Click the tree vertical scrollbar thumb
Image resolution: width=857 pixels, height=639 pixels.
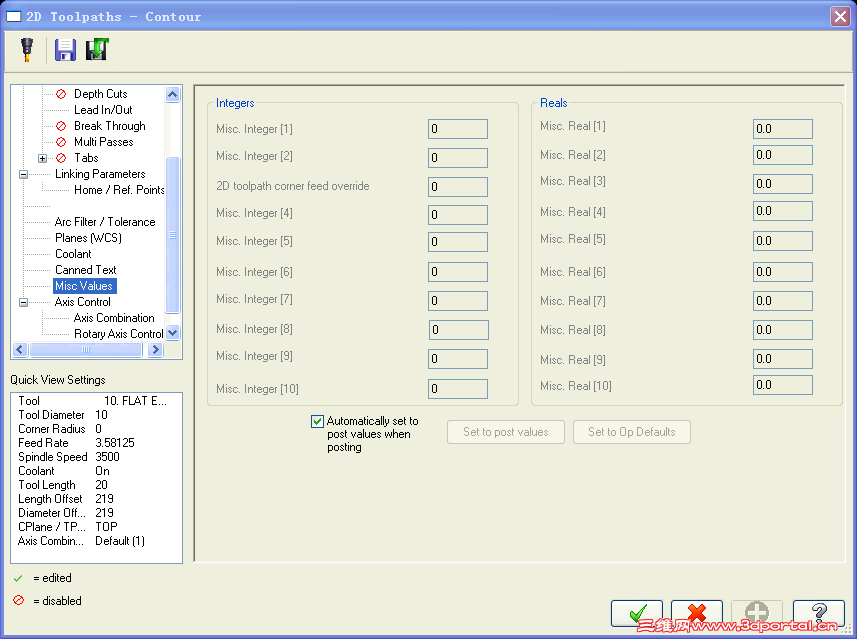tap(172, 235)
